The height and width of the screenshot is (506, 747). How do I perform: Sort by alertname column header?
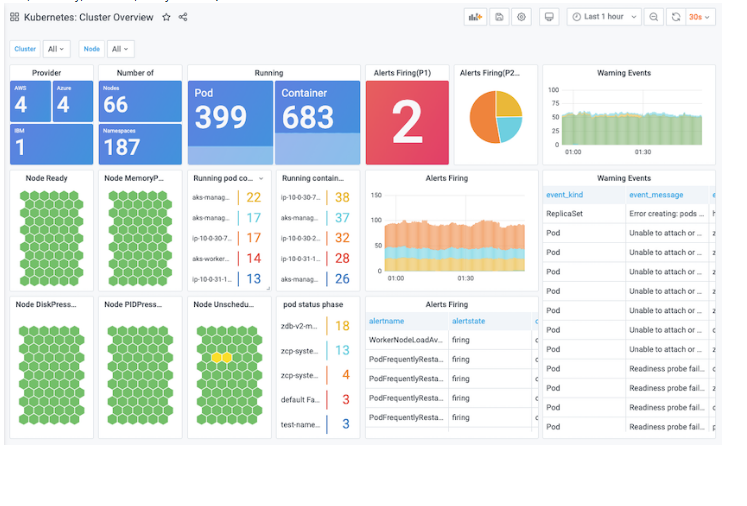[x=386, y=321]
